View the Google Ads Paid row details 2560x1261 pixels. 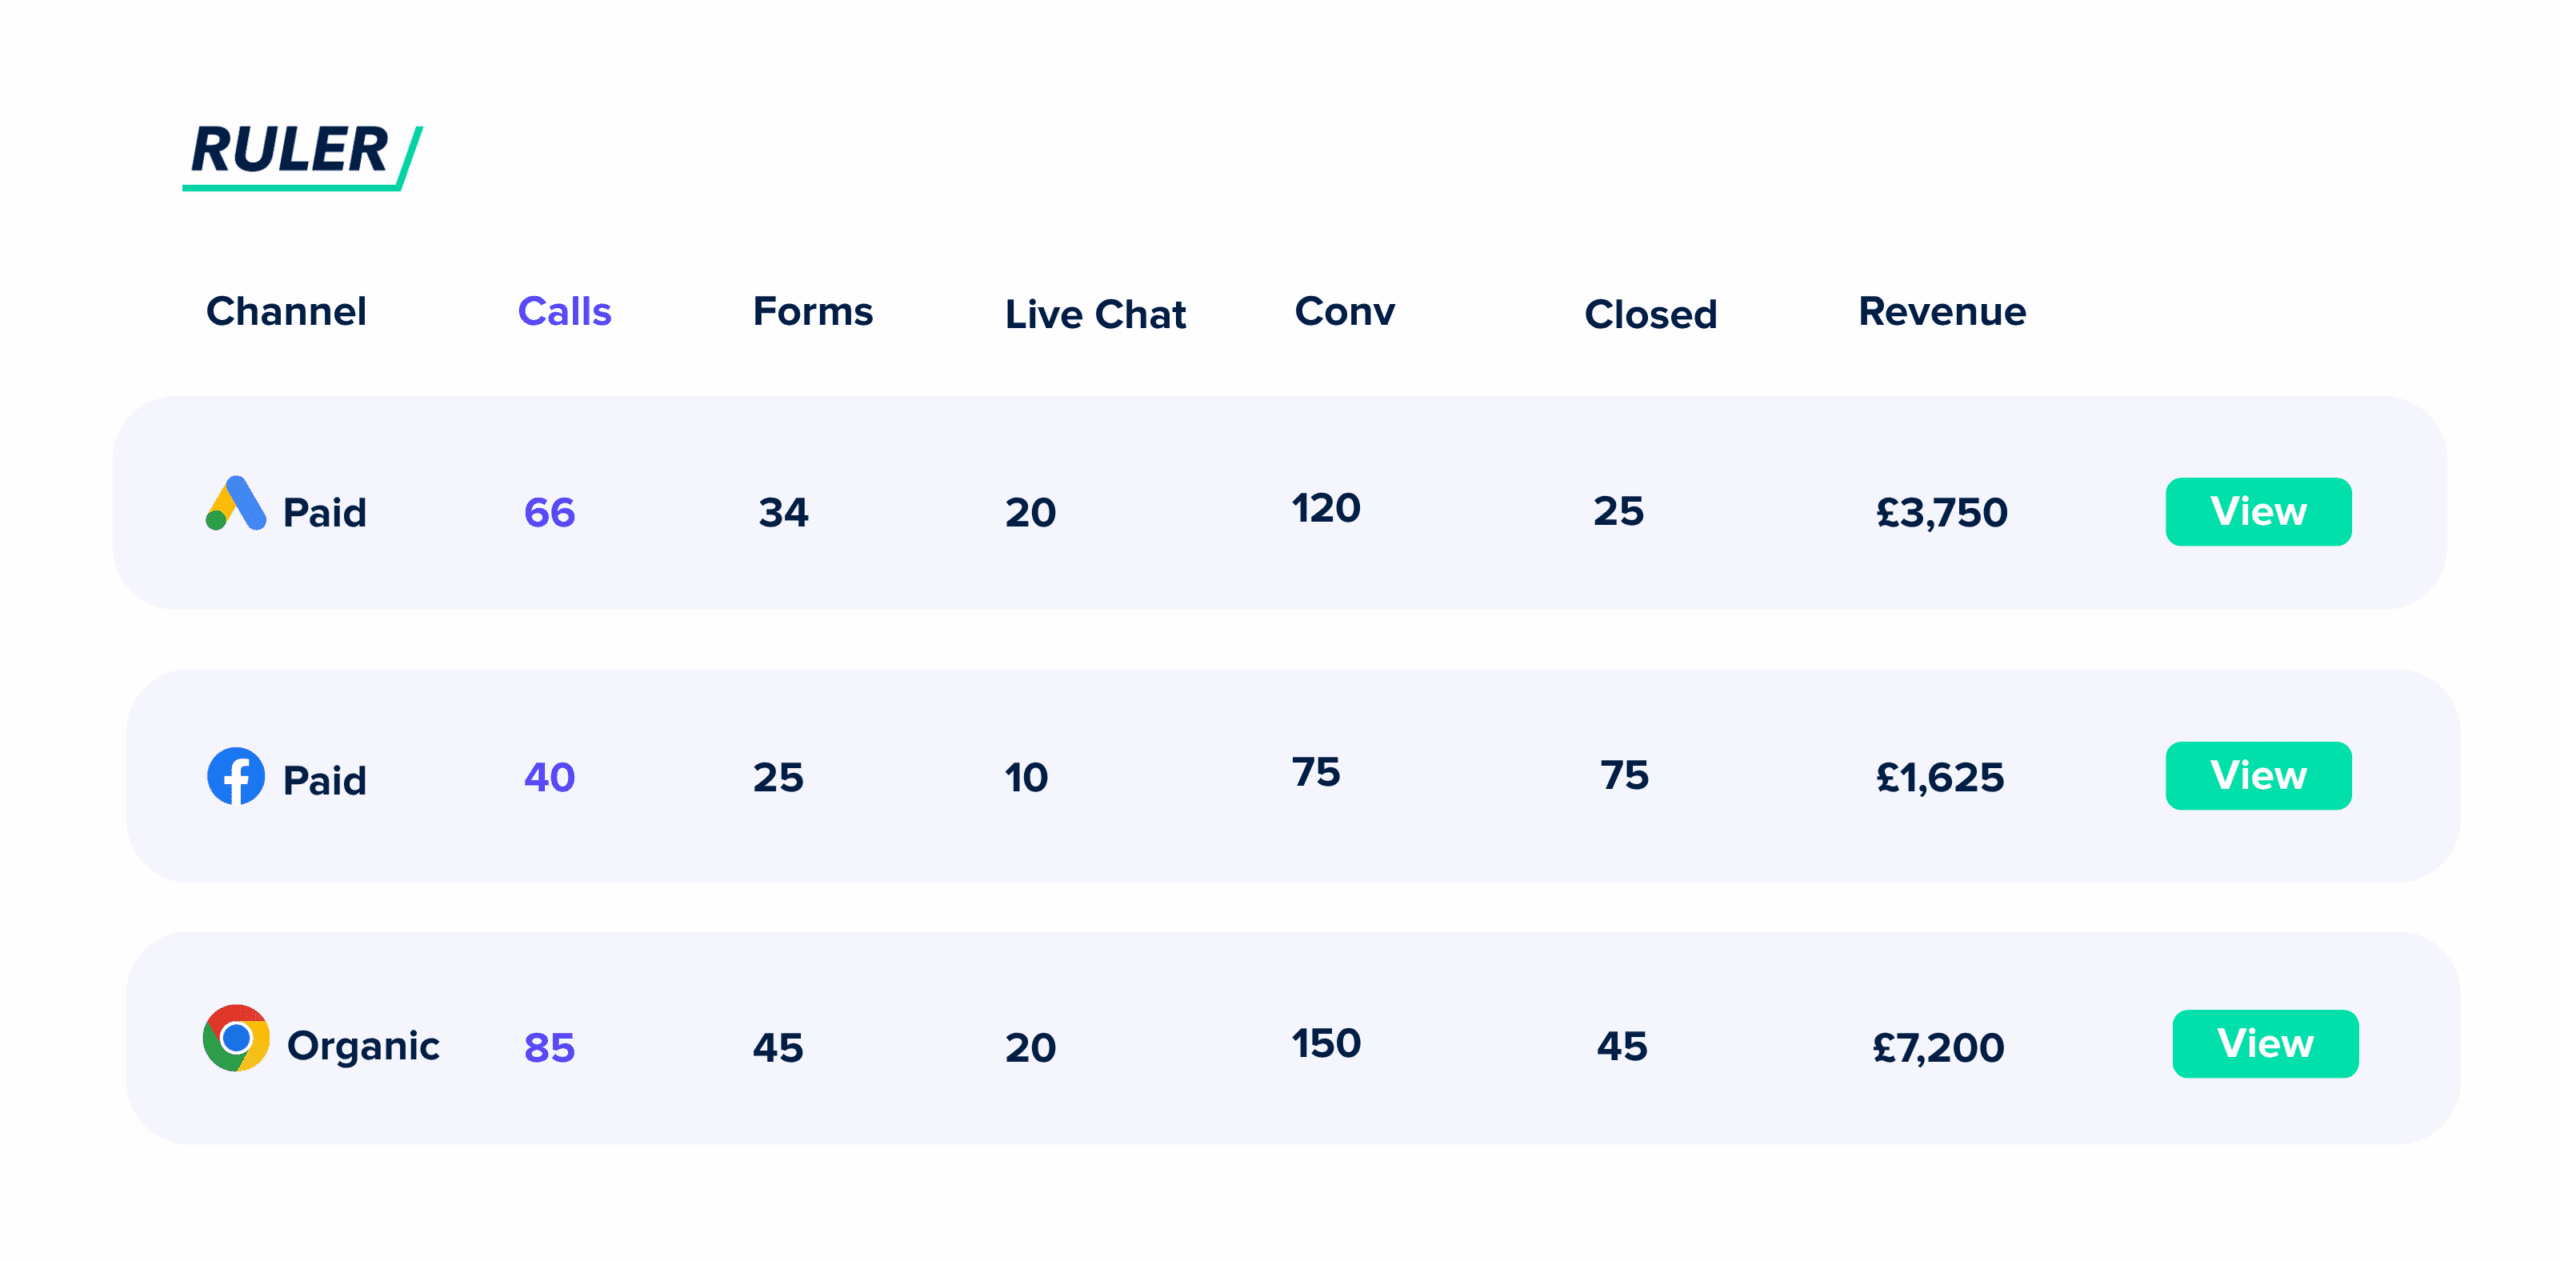point(2257,511)
